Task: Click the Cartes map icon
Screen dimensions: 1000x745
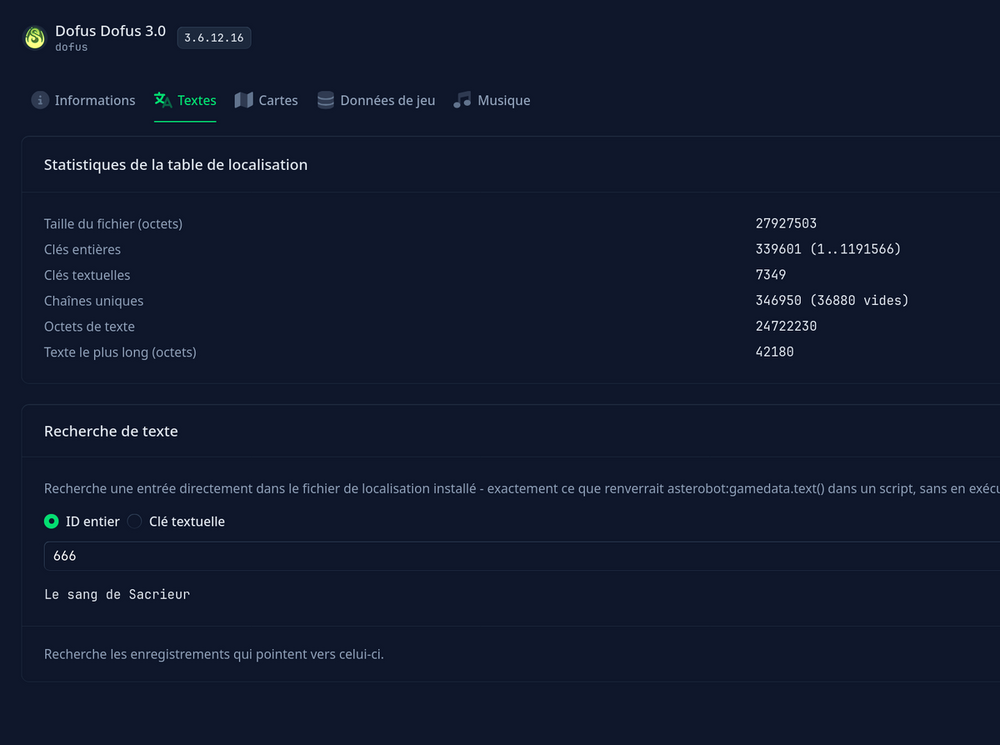Action: [244, 100]
